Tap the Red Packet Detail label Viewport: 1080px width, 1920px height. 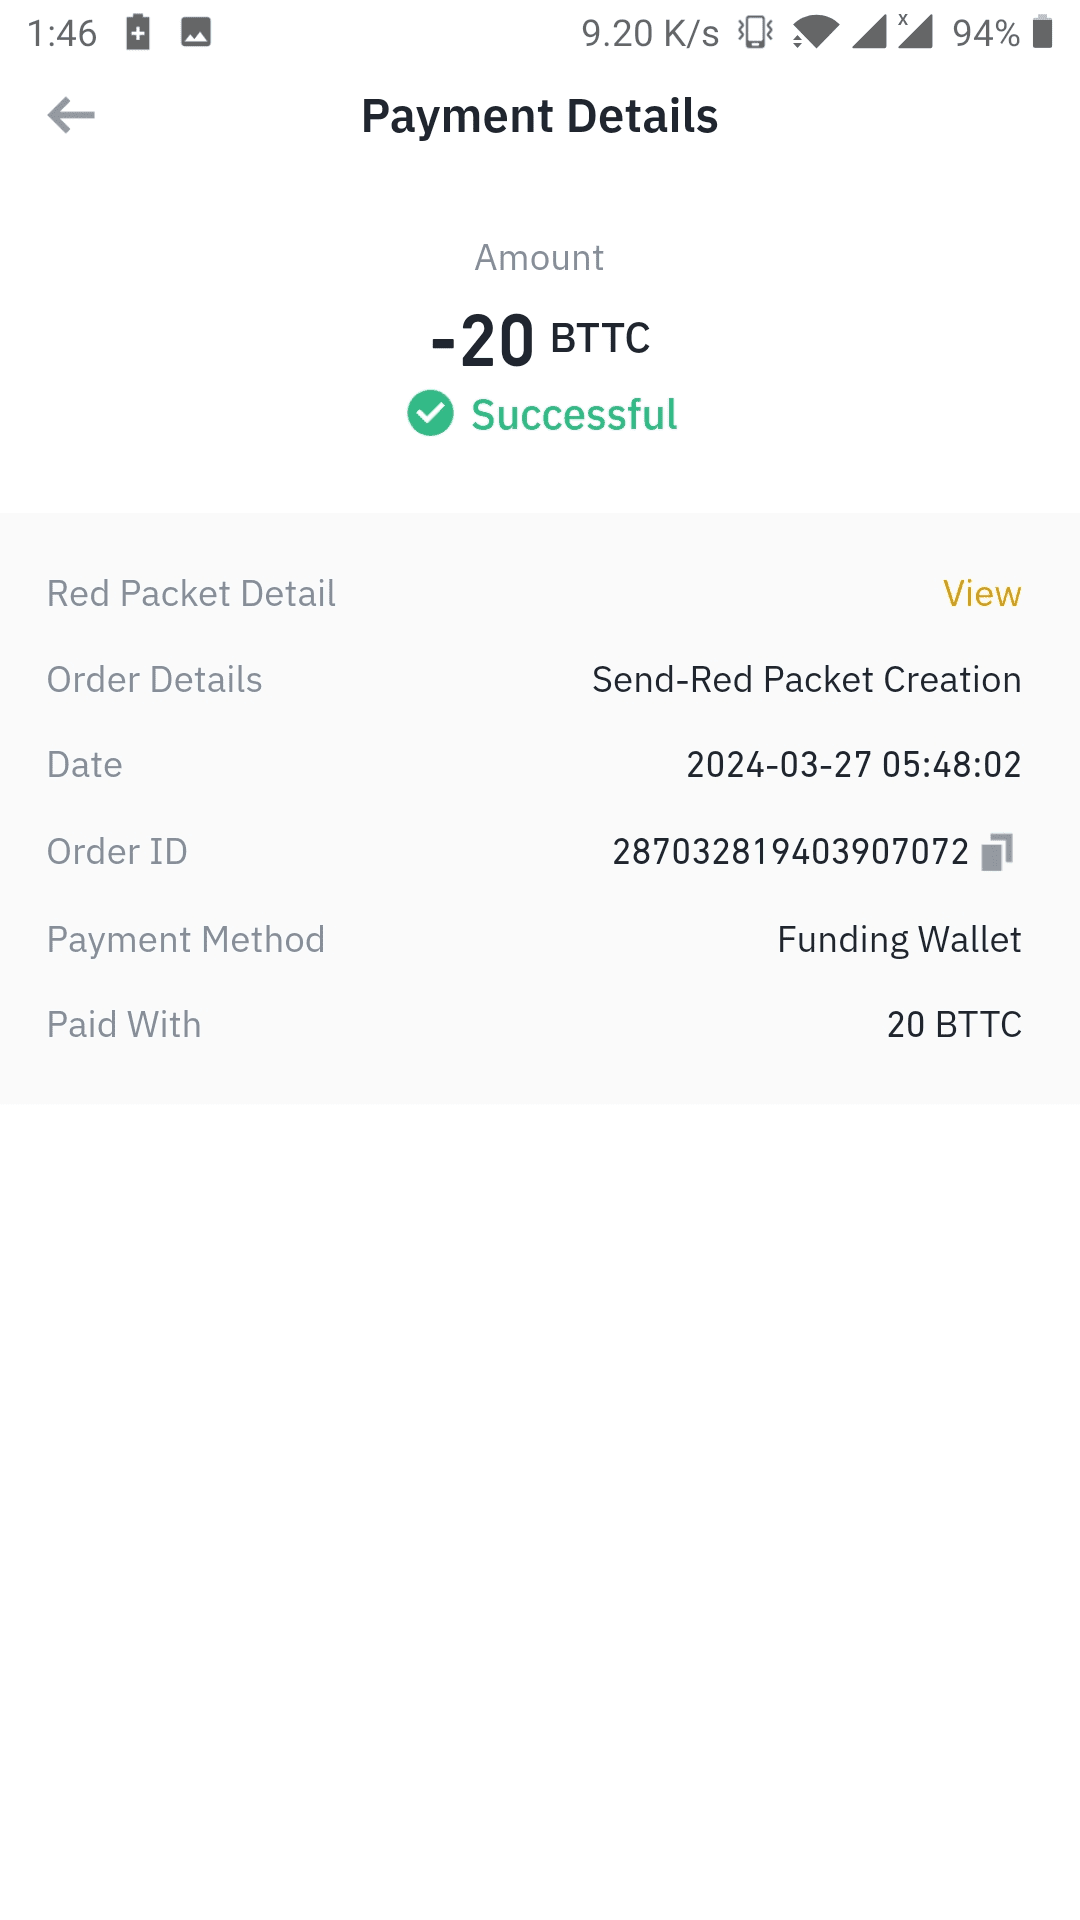pos(191,594)
